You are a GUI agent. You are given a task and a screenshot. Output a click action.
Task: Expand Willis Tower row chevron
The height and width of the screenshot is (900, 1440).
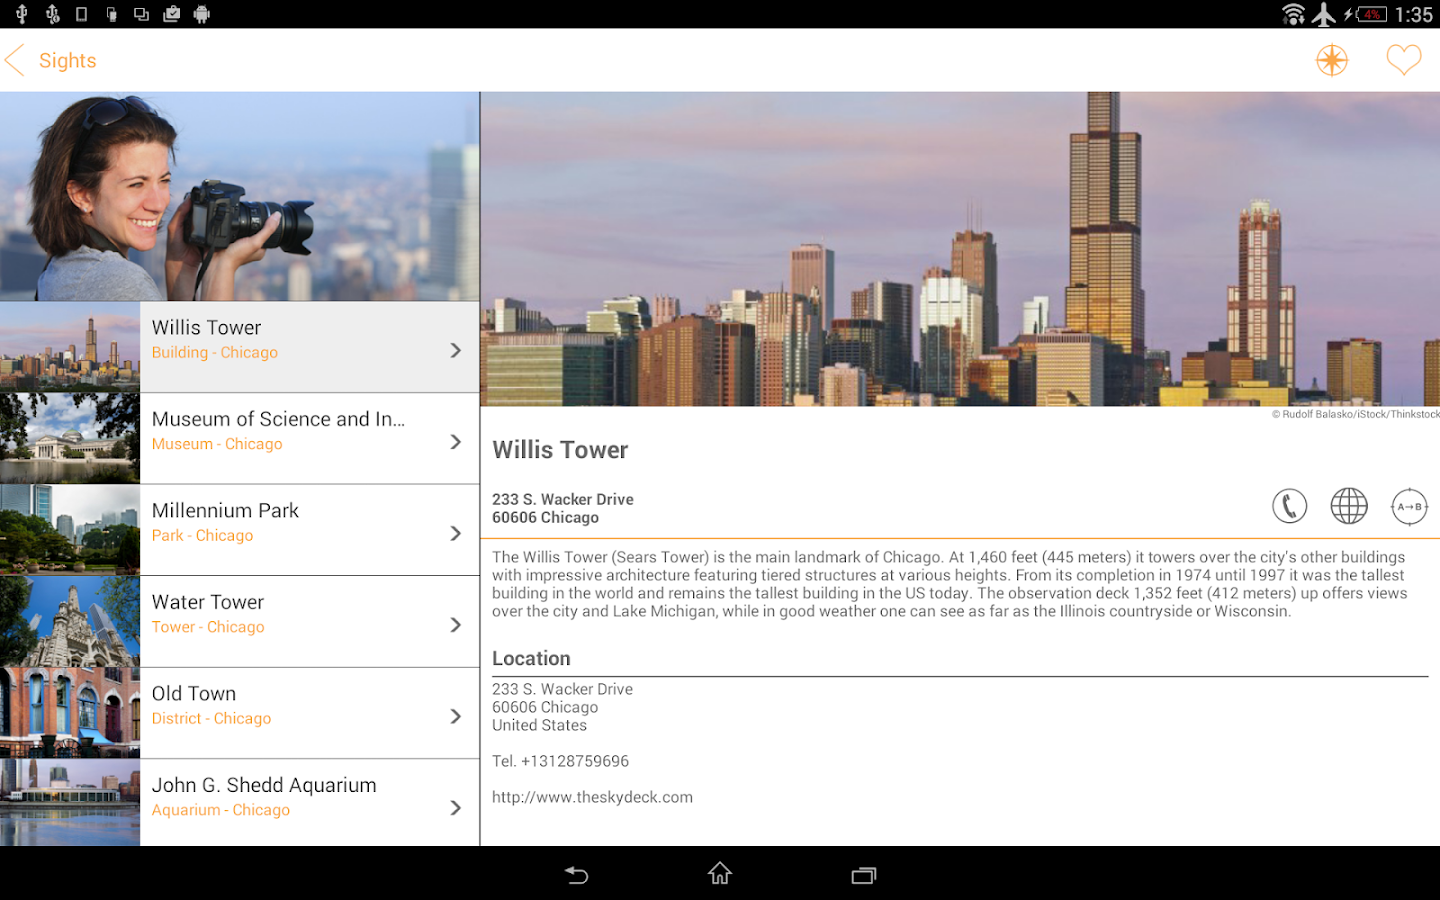[455, 350]
